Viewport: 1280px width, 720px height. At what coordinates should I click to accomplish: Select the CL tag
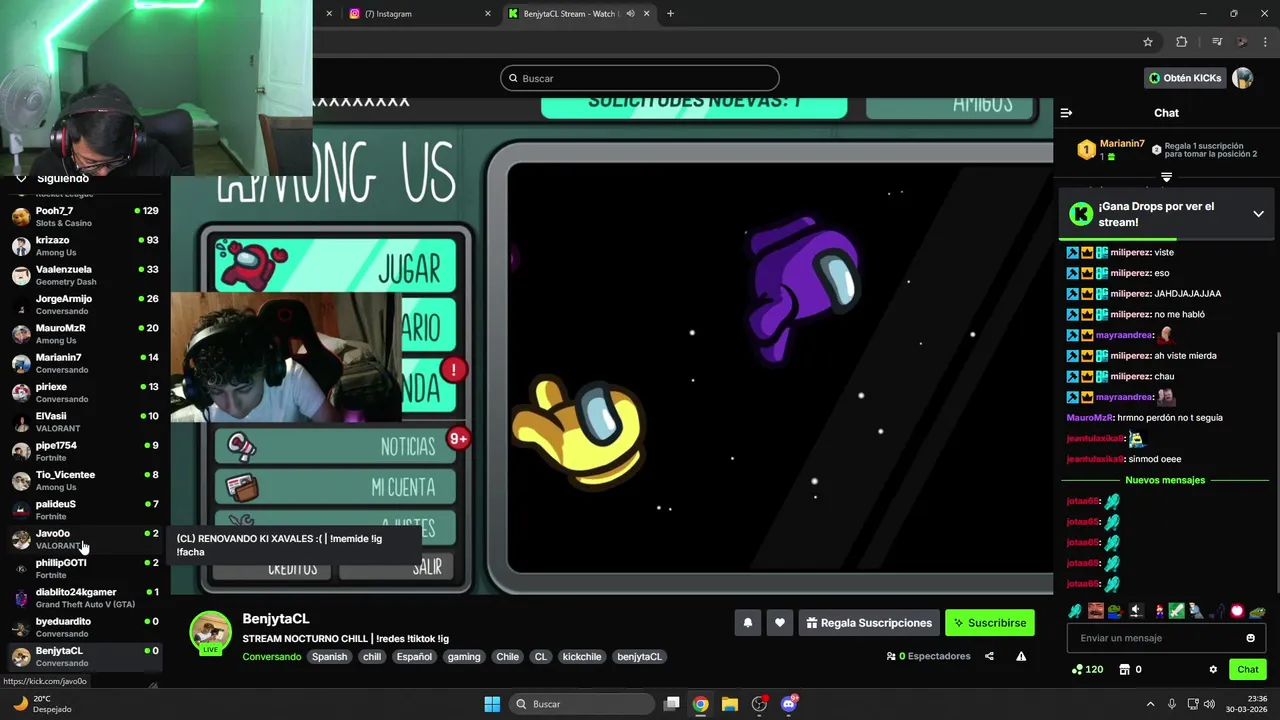[541, 657]
